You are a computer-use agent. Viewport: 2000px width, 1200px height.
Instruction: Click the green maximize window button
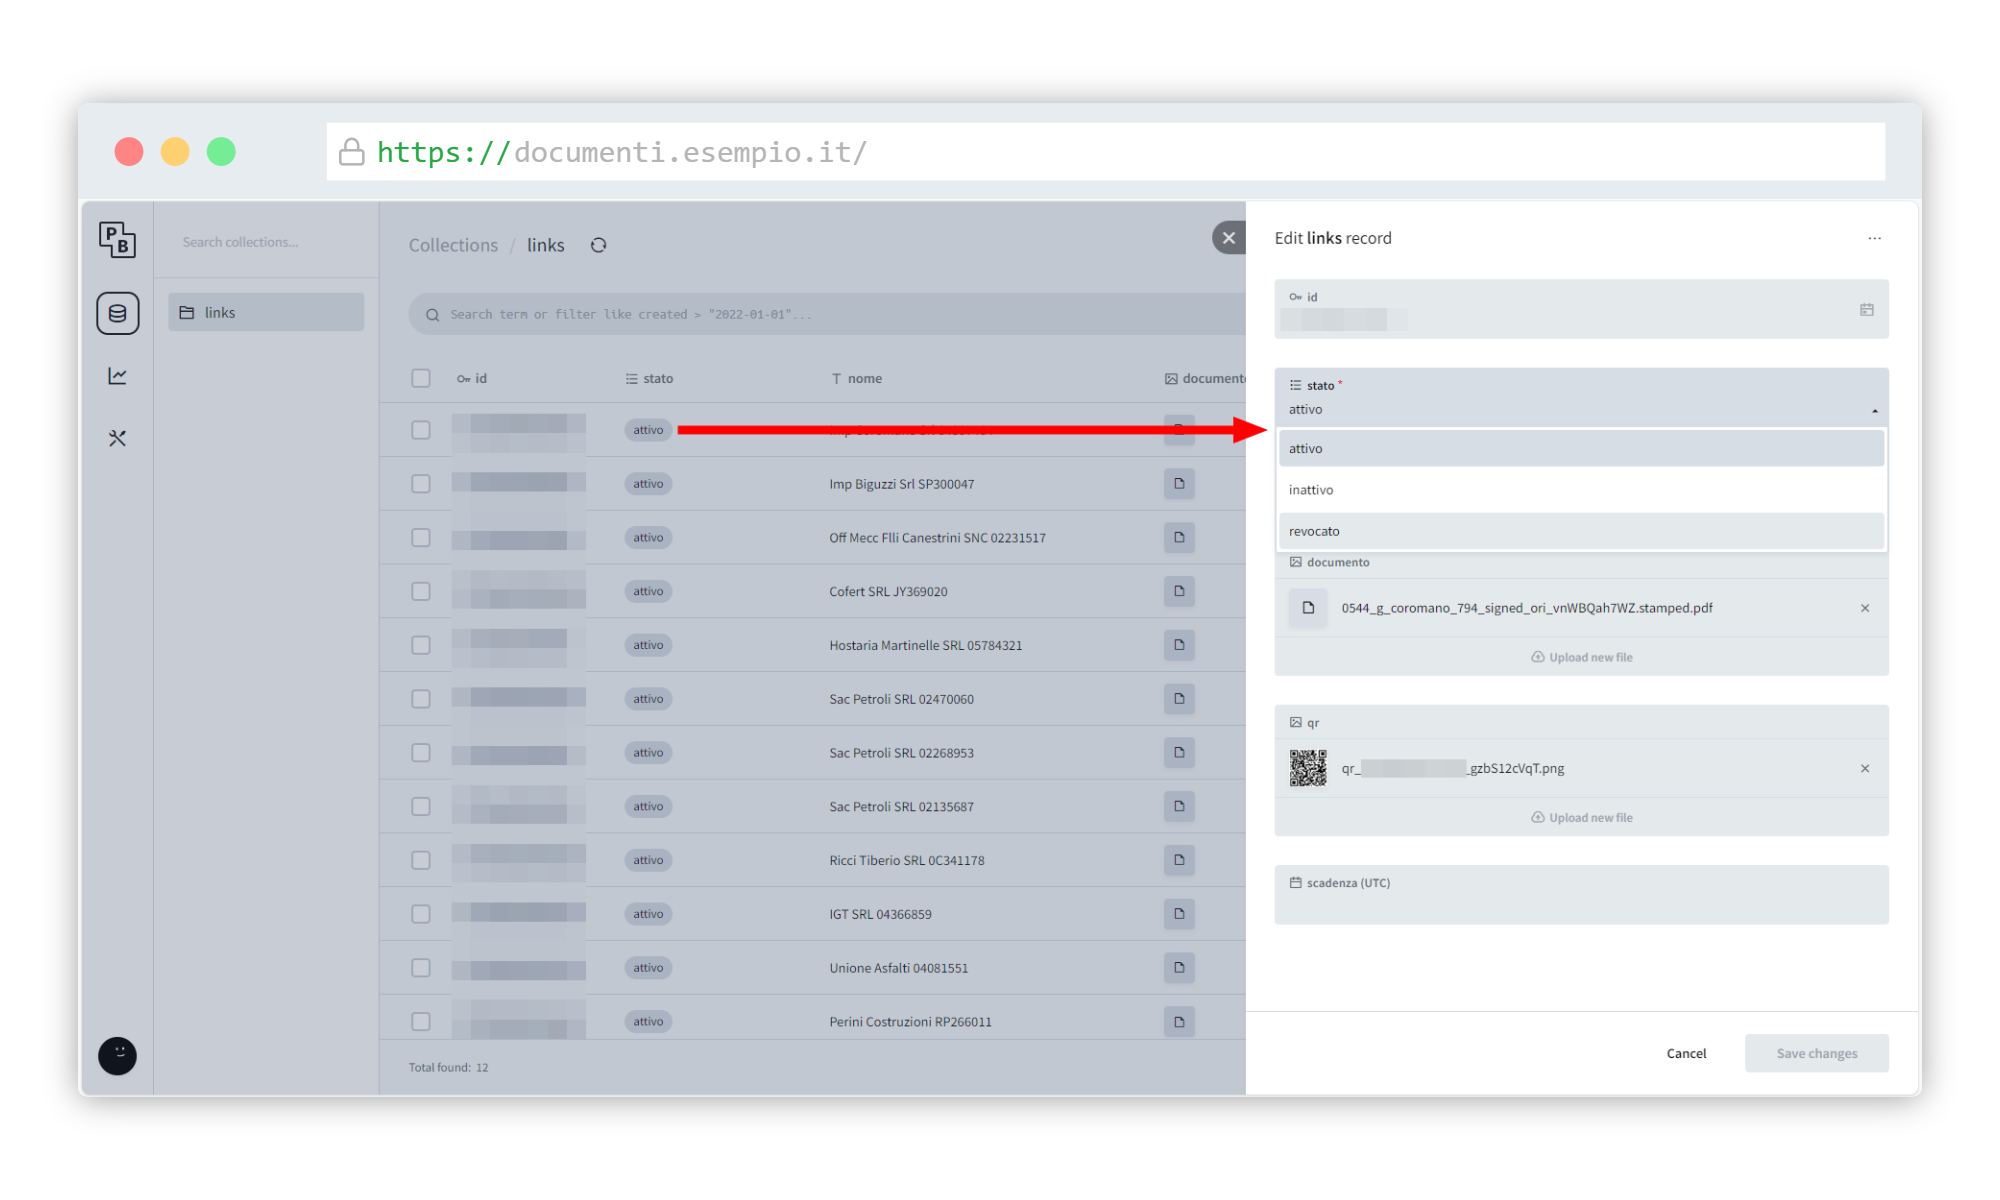tap(221, 152)
